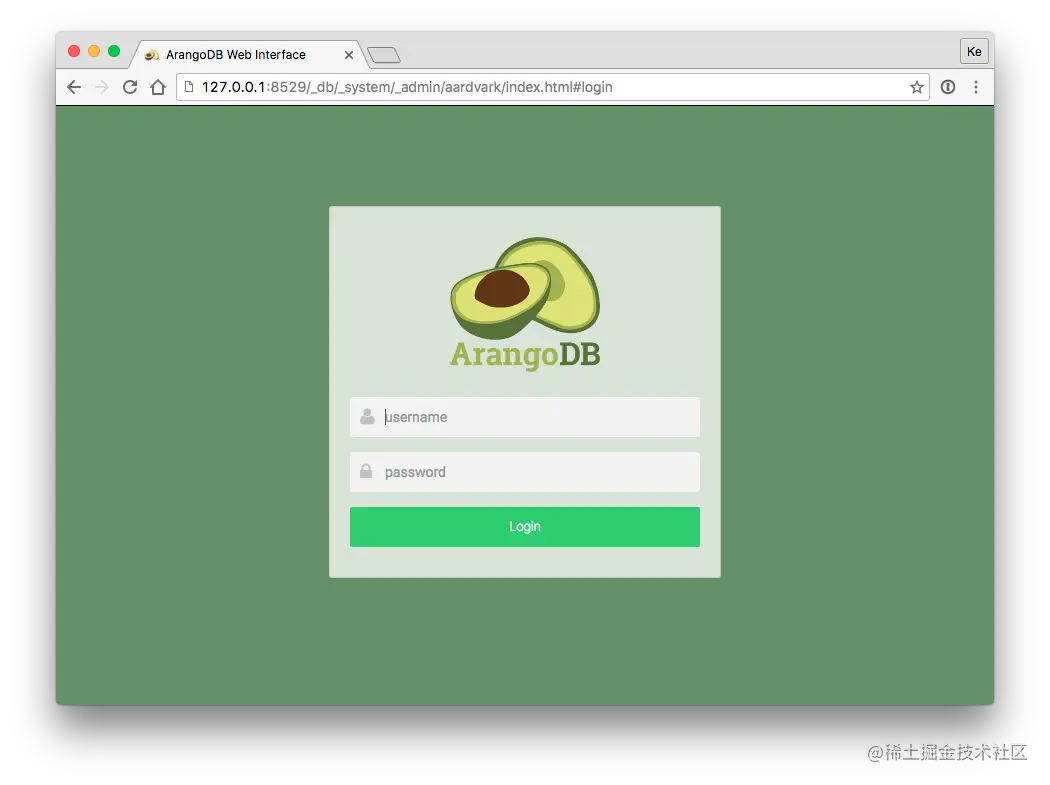Maximize the window with the green button

114,51
